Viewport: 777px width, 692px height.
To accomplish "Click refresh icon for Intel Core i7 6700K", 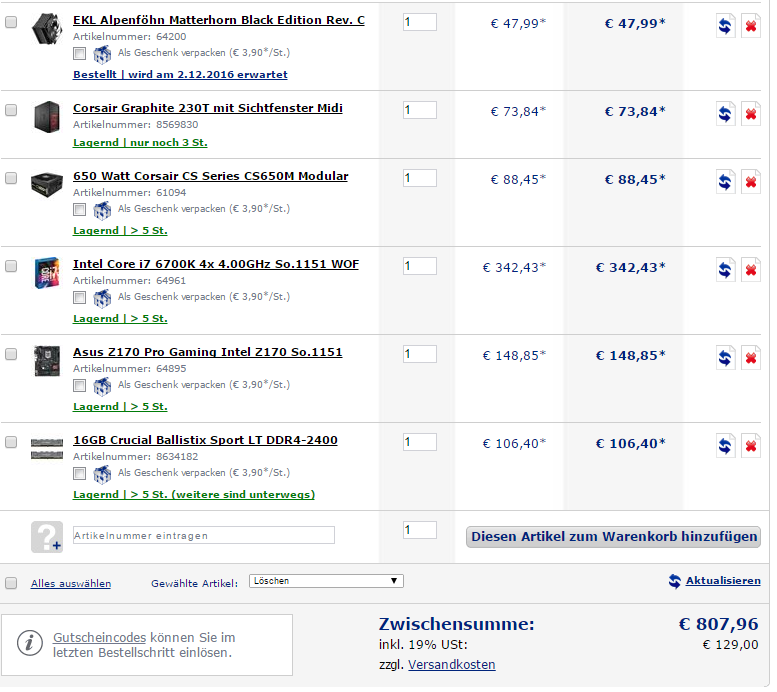I will 725,270.
